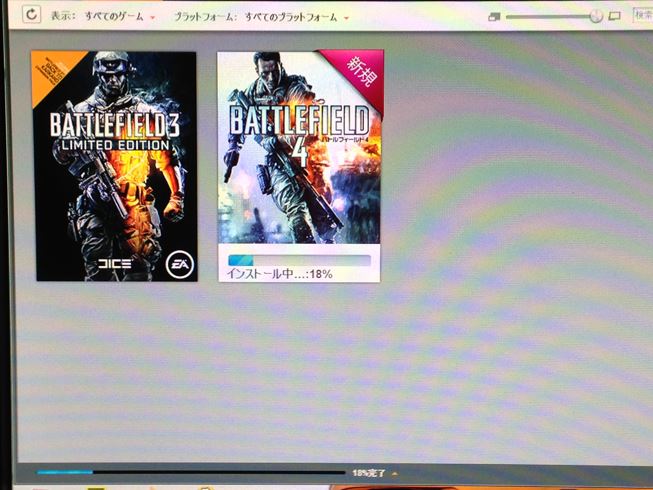The image size is (653, 490).
Task: Click the large thumbnails size icon
Action: point(615,16)
